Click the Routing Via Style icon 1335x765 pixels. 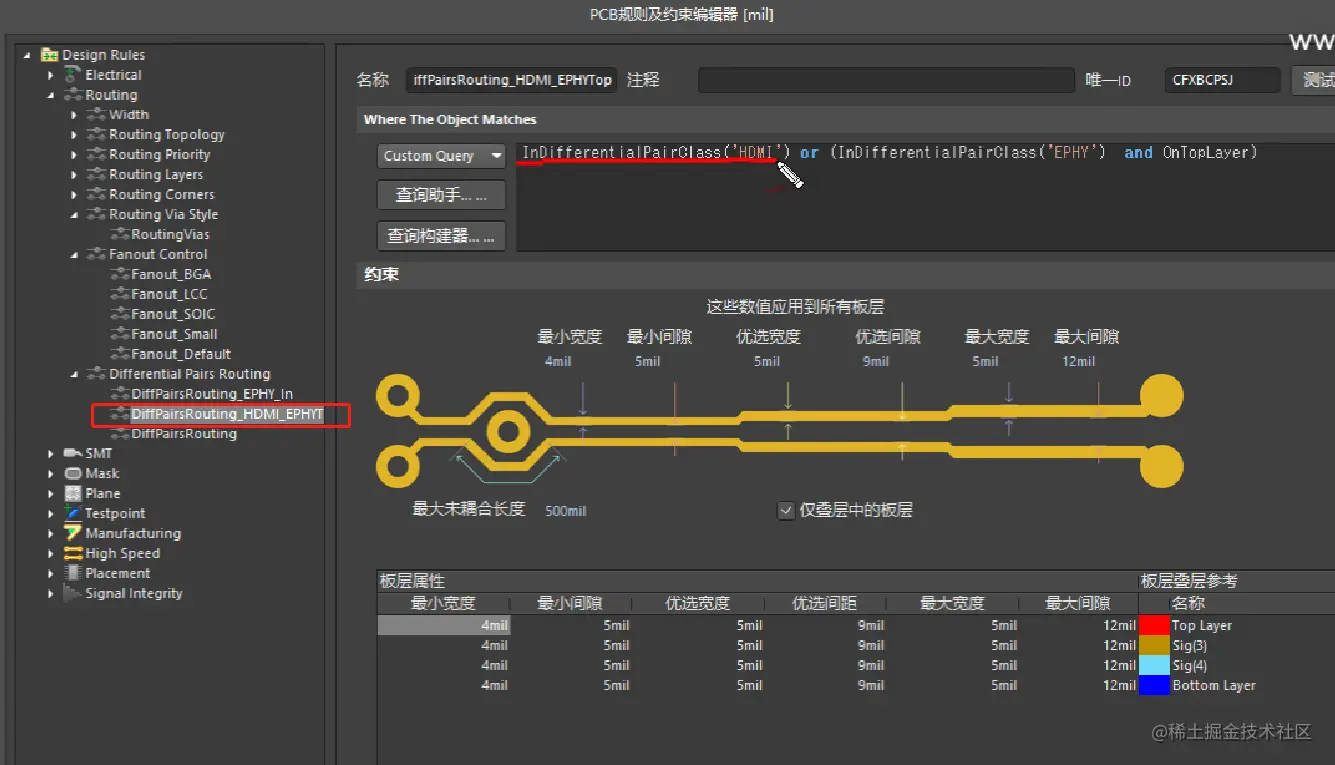[96, 215]
